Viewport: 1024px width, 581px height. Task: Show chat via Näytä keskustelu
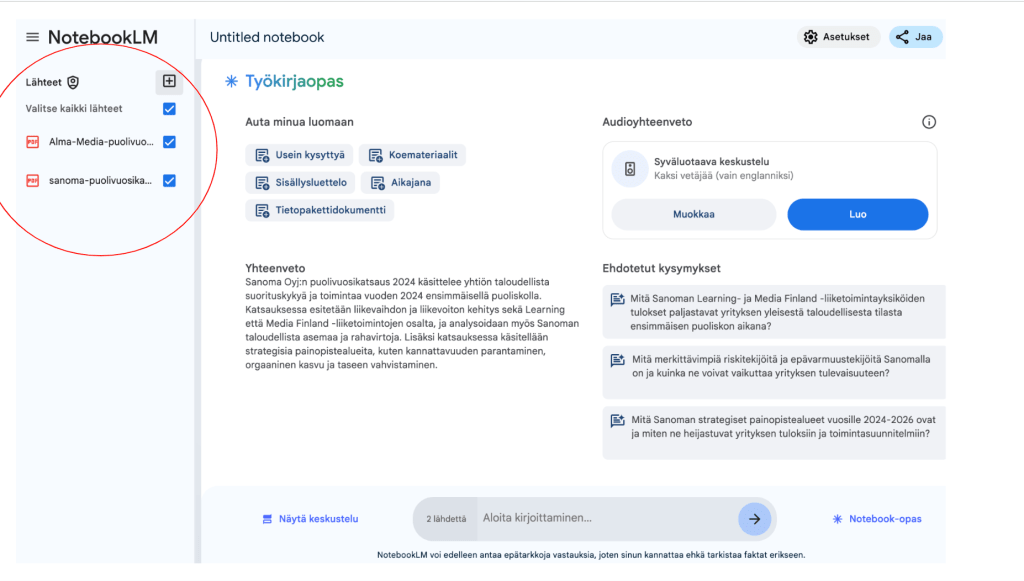[310, 519]
